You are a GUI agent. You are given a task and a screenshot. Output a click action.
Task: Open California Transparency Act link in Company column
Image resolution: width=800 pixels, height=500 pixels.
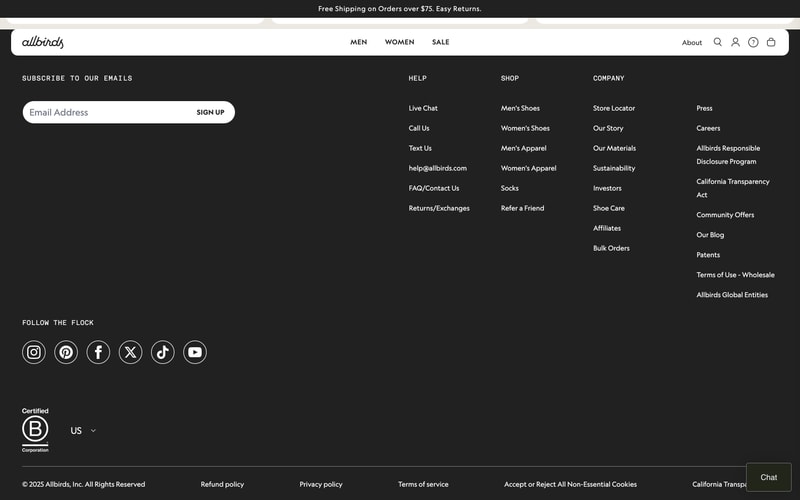coord(733,188)
